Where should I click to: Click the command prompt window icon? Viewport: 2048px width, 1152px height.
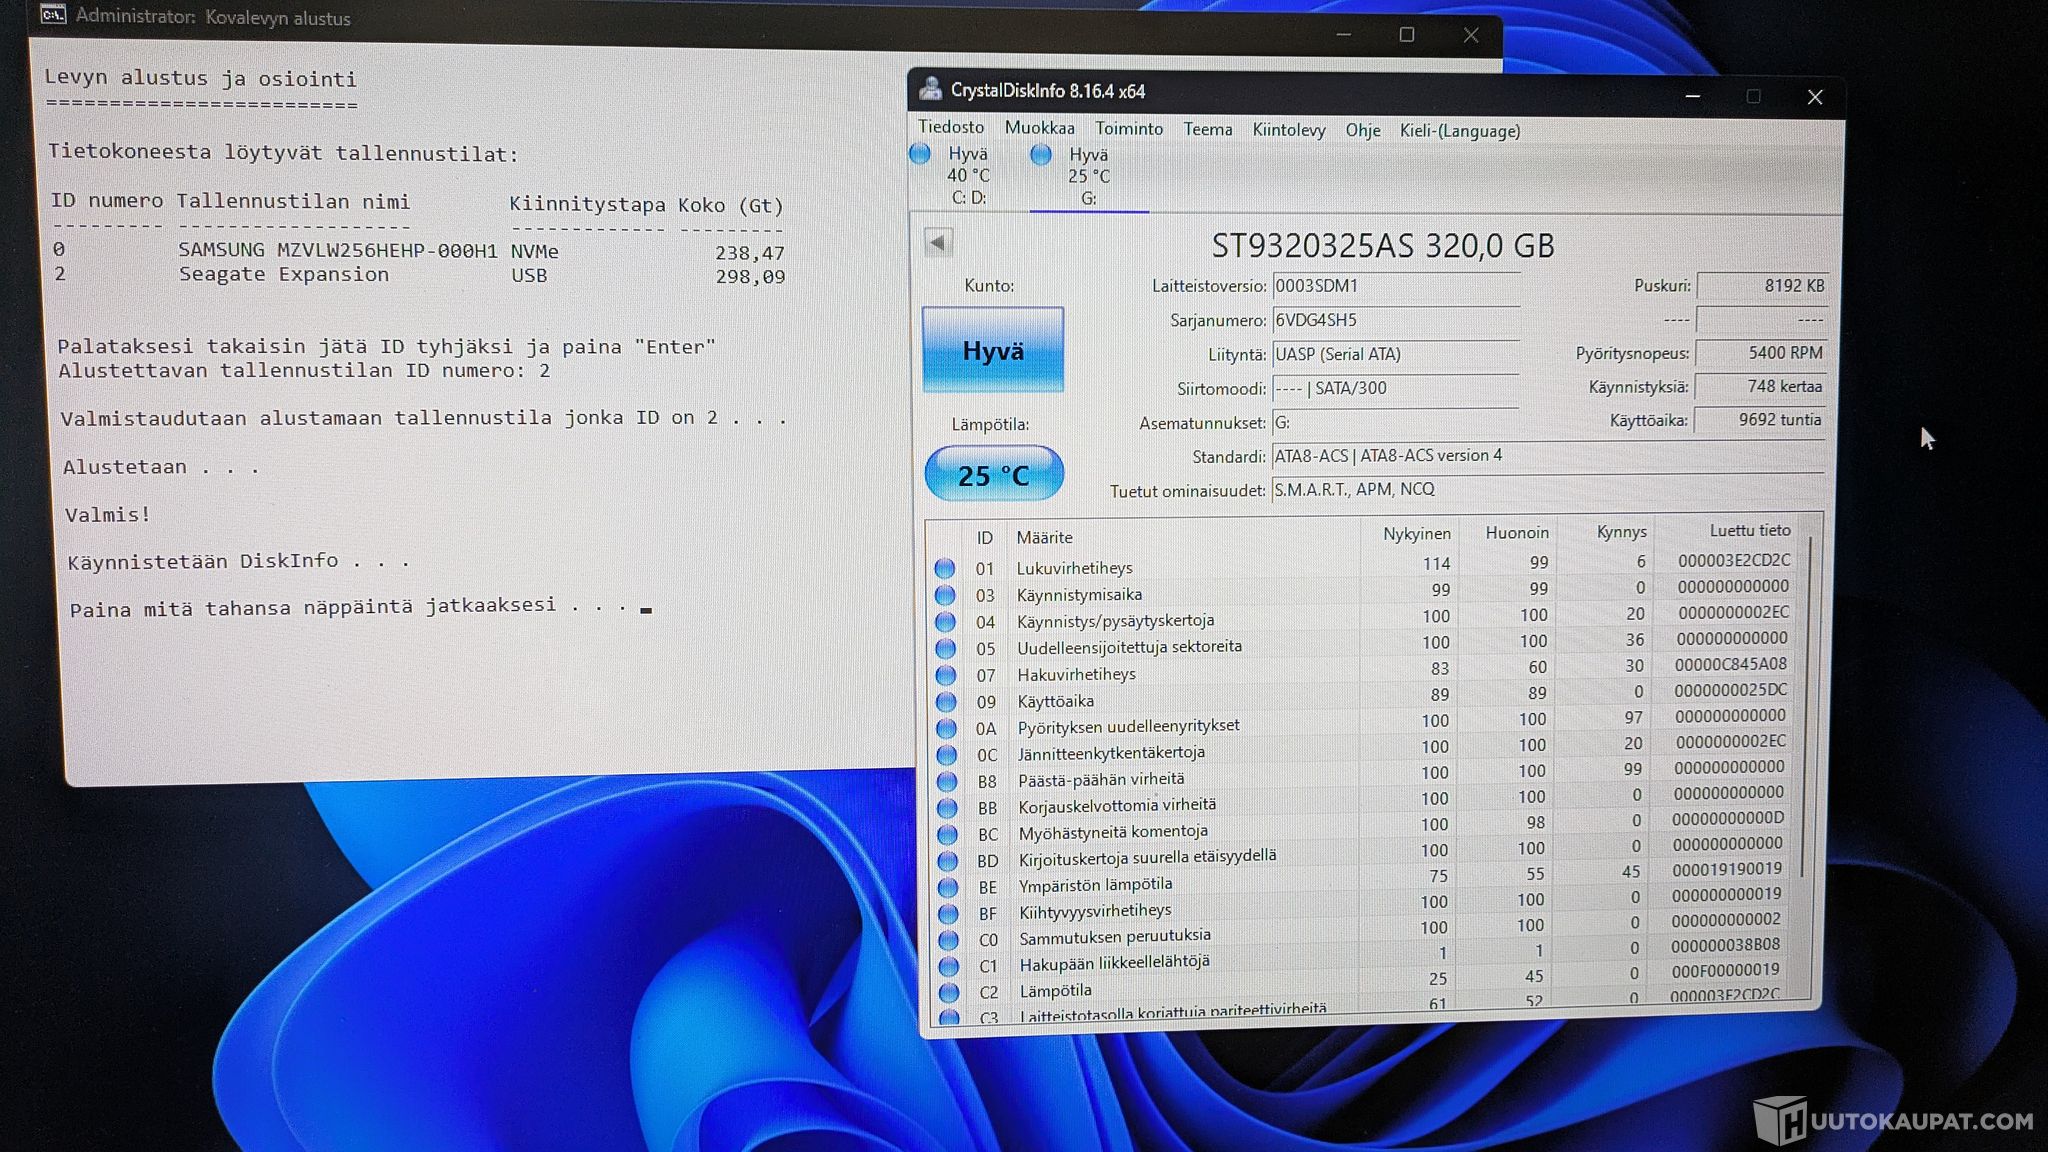(x=53, y=15)
